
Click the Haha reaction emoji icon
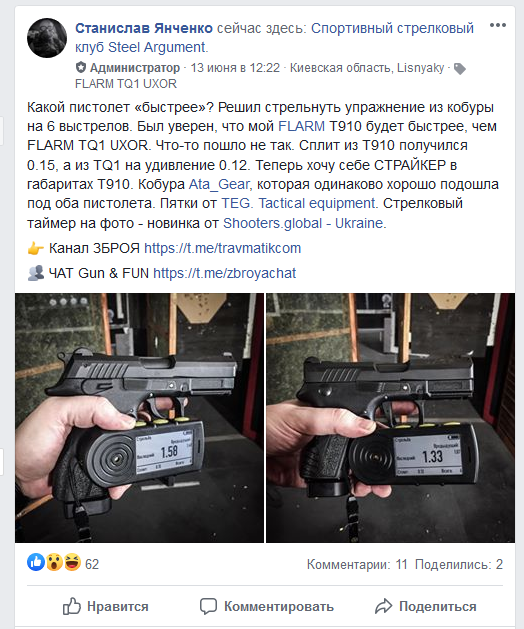point(73,562)
